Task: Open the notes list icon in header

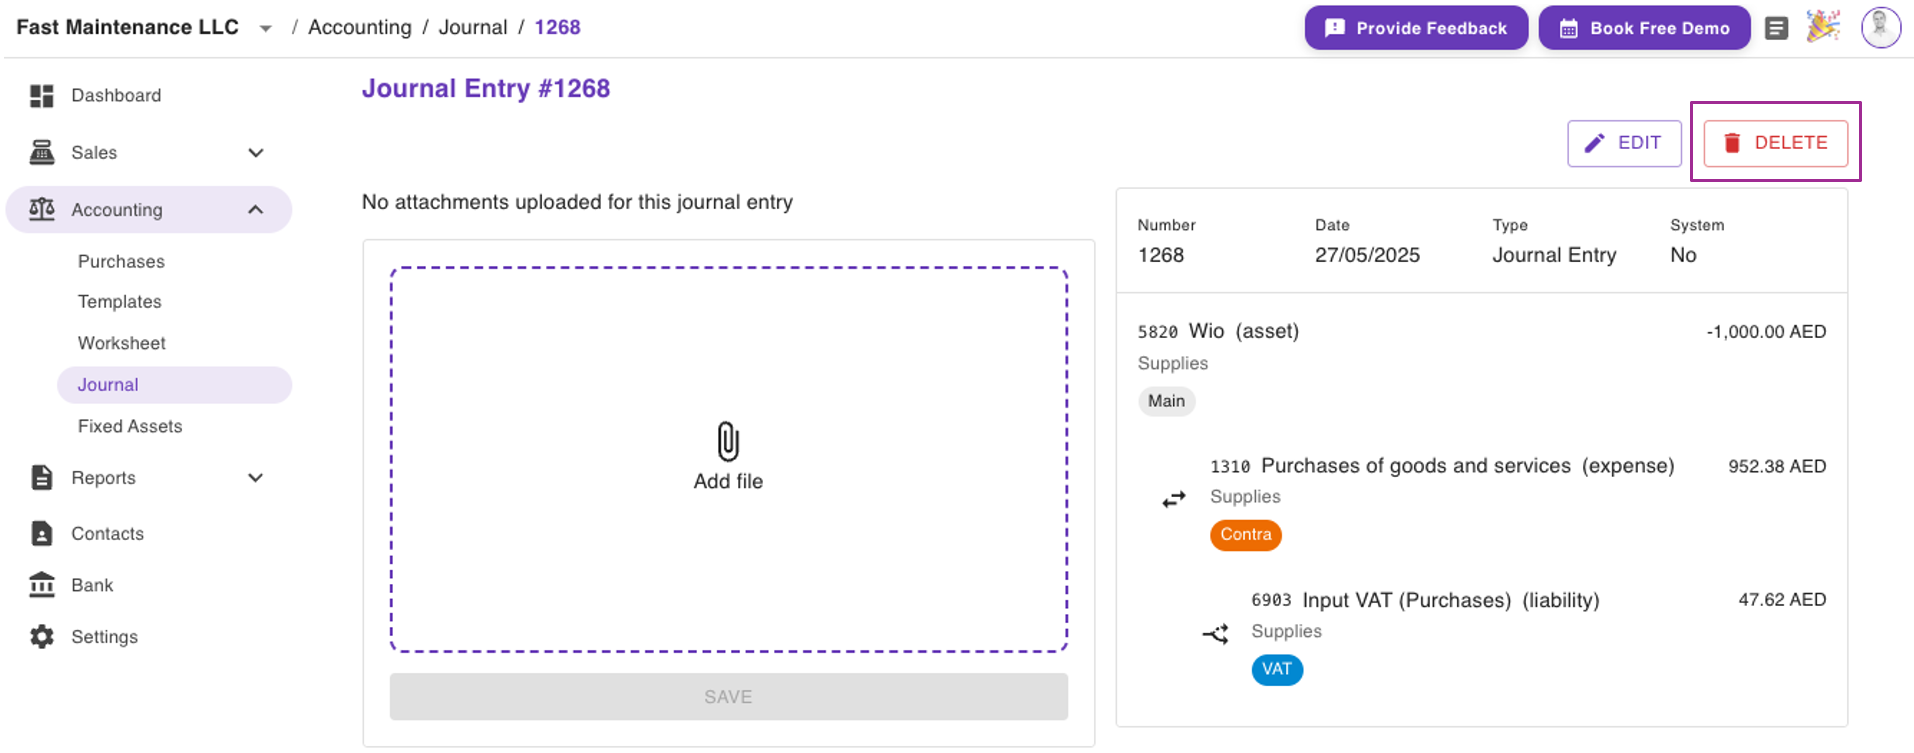Action: tap(1776, 28)
